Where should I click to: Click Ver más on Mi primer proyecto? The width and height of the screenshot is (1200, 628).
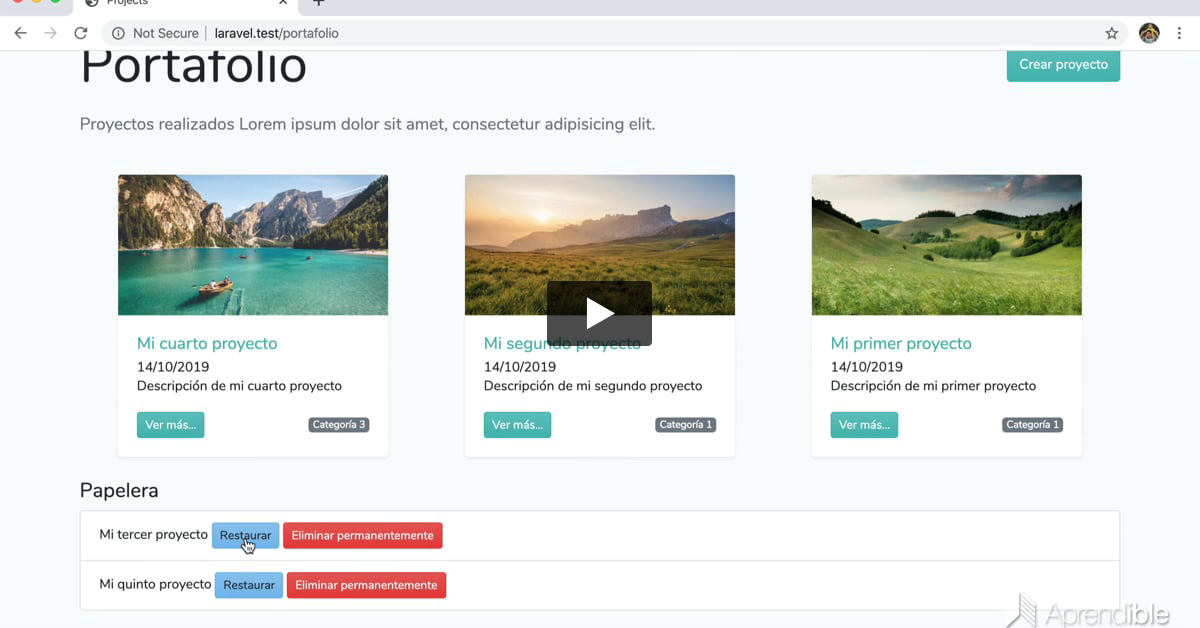[864, 425]
